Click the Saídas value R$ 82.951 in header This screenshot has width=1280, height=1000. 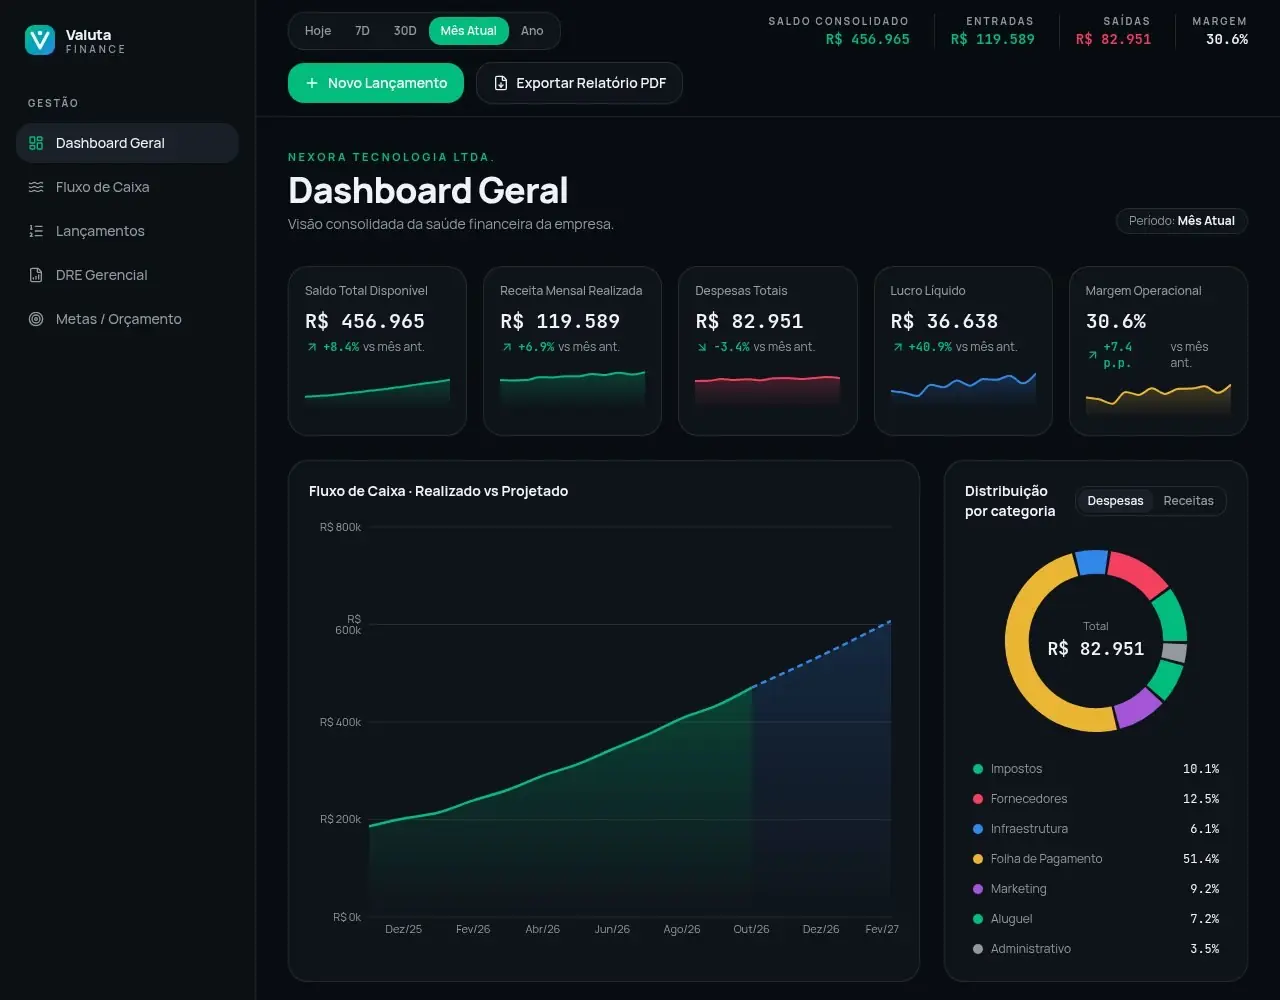click(1113, 40)
